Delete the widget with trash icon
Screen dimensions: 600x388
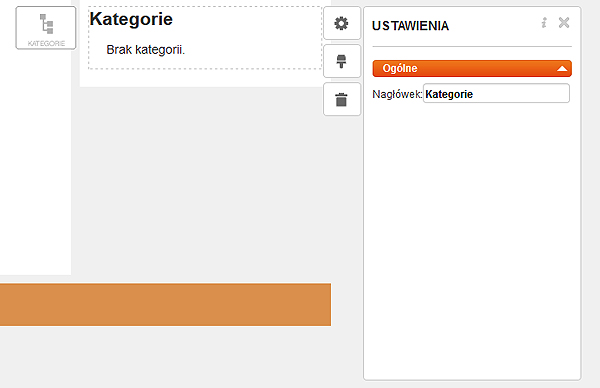click(341, 99)
